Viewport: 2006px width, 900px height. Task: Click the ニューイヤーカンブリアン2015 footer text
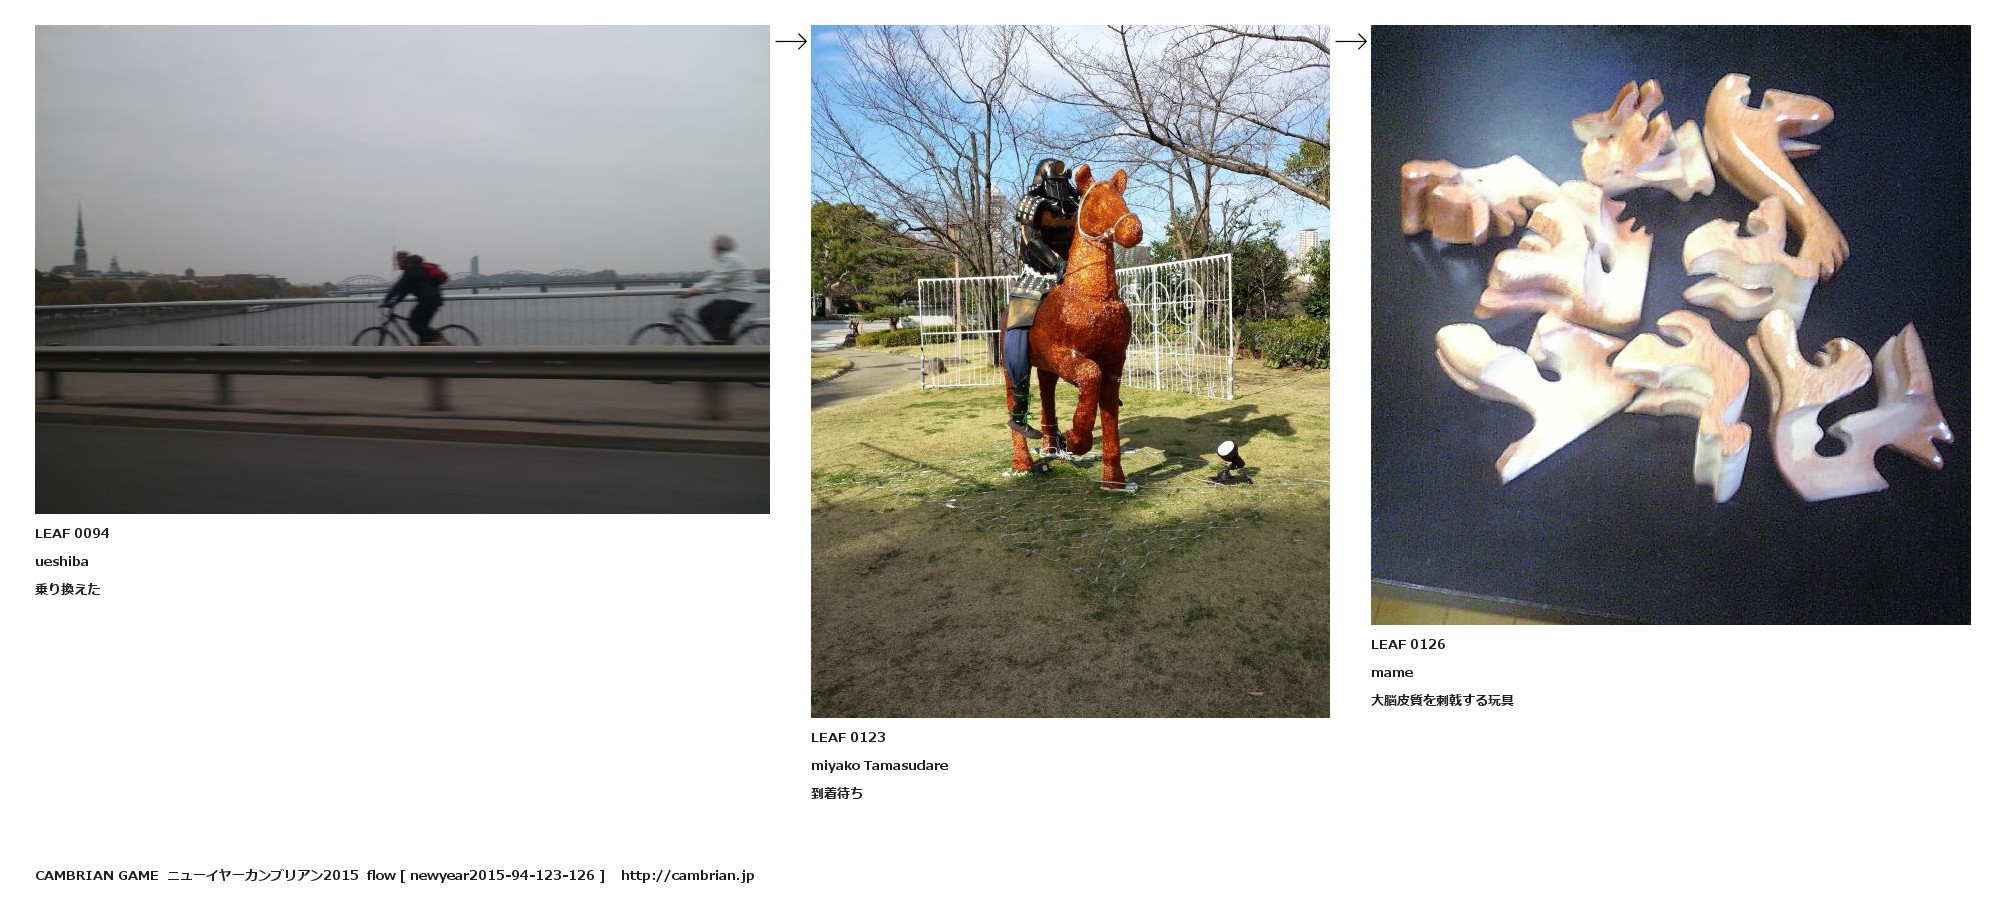point(263,875)
